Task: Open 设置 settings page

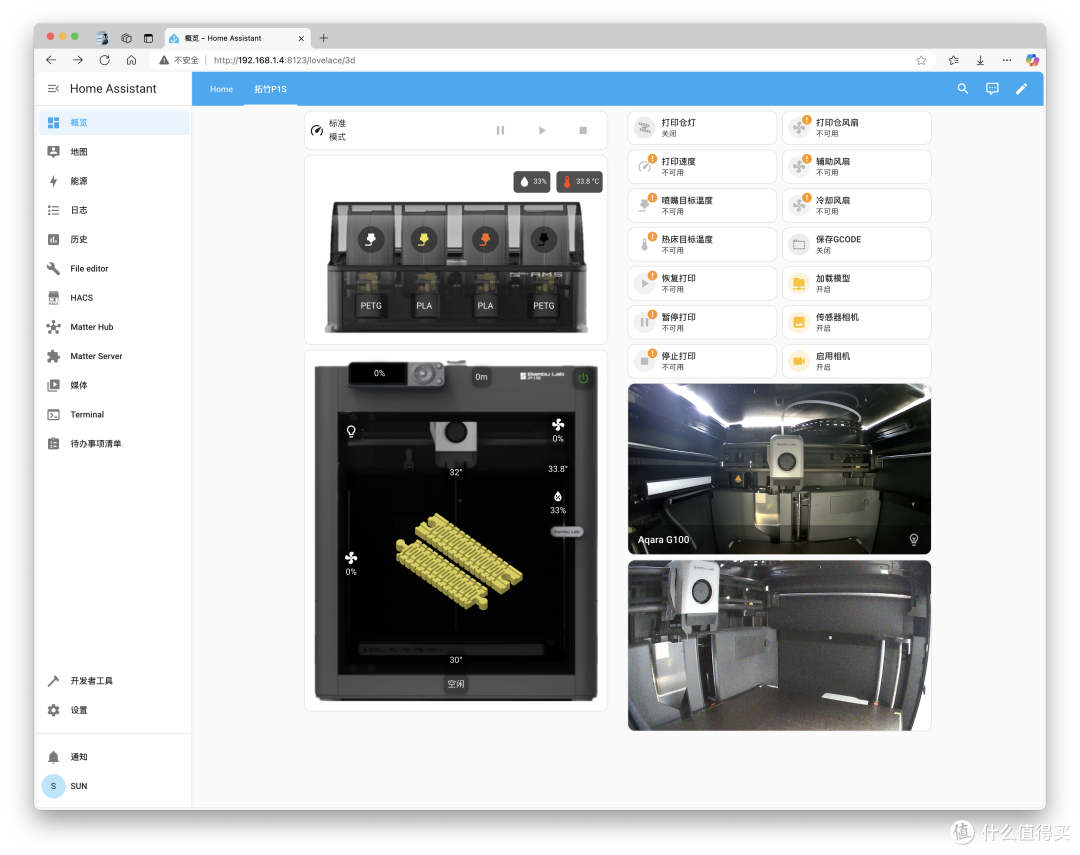Action: [x=114, y=710]
